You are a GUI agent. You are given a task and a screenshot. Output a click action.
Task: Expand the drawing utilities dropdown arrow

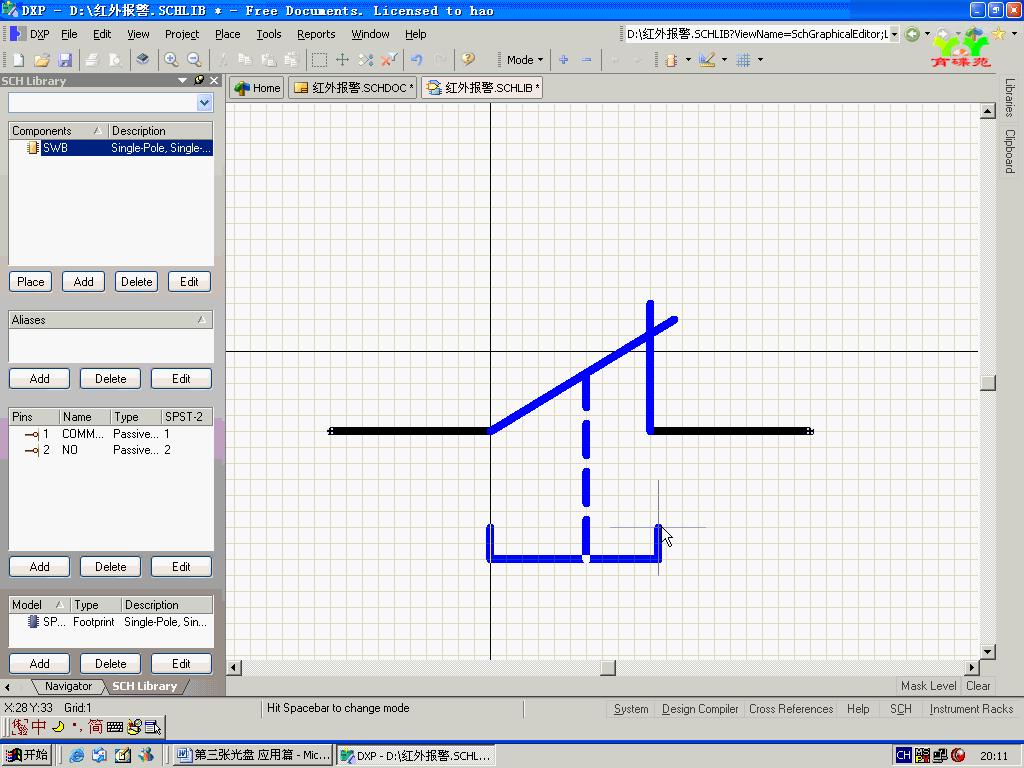pyautogui.click(x=724, y=60)
